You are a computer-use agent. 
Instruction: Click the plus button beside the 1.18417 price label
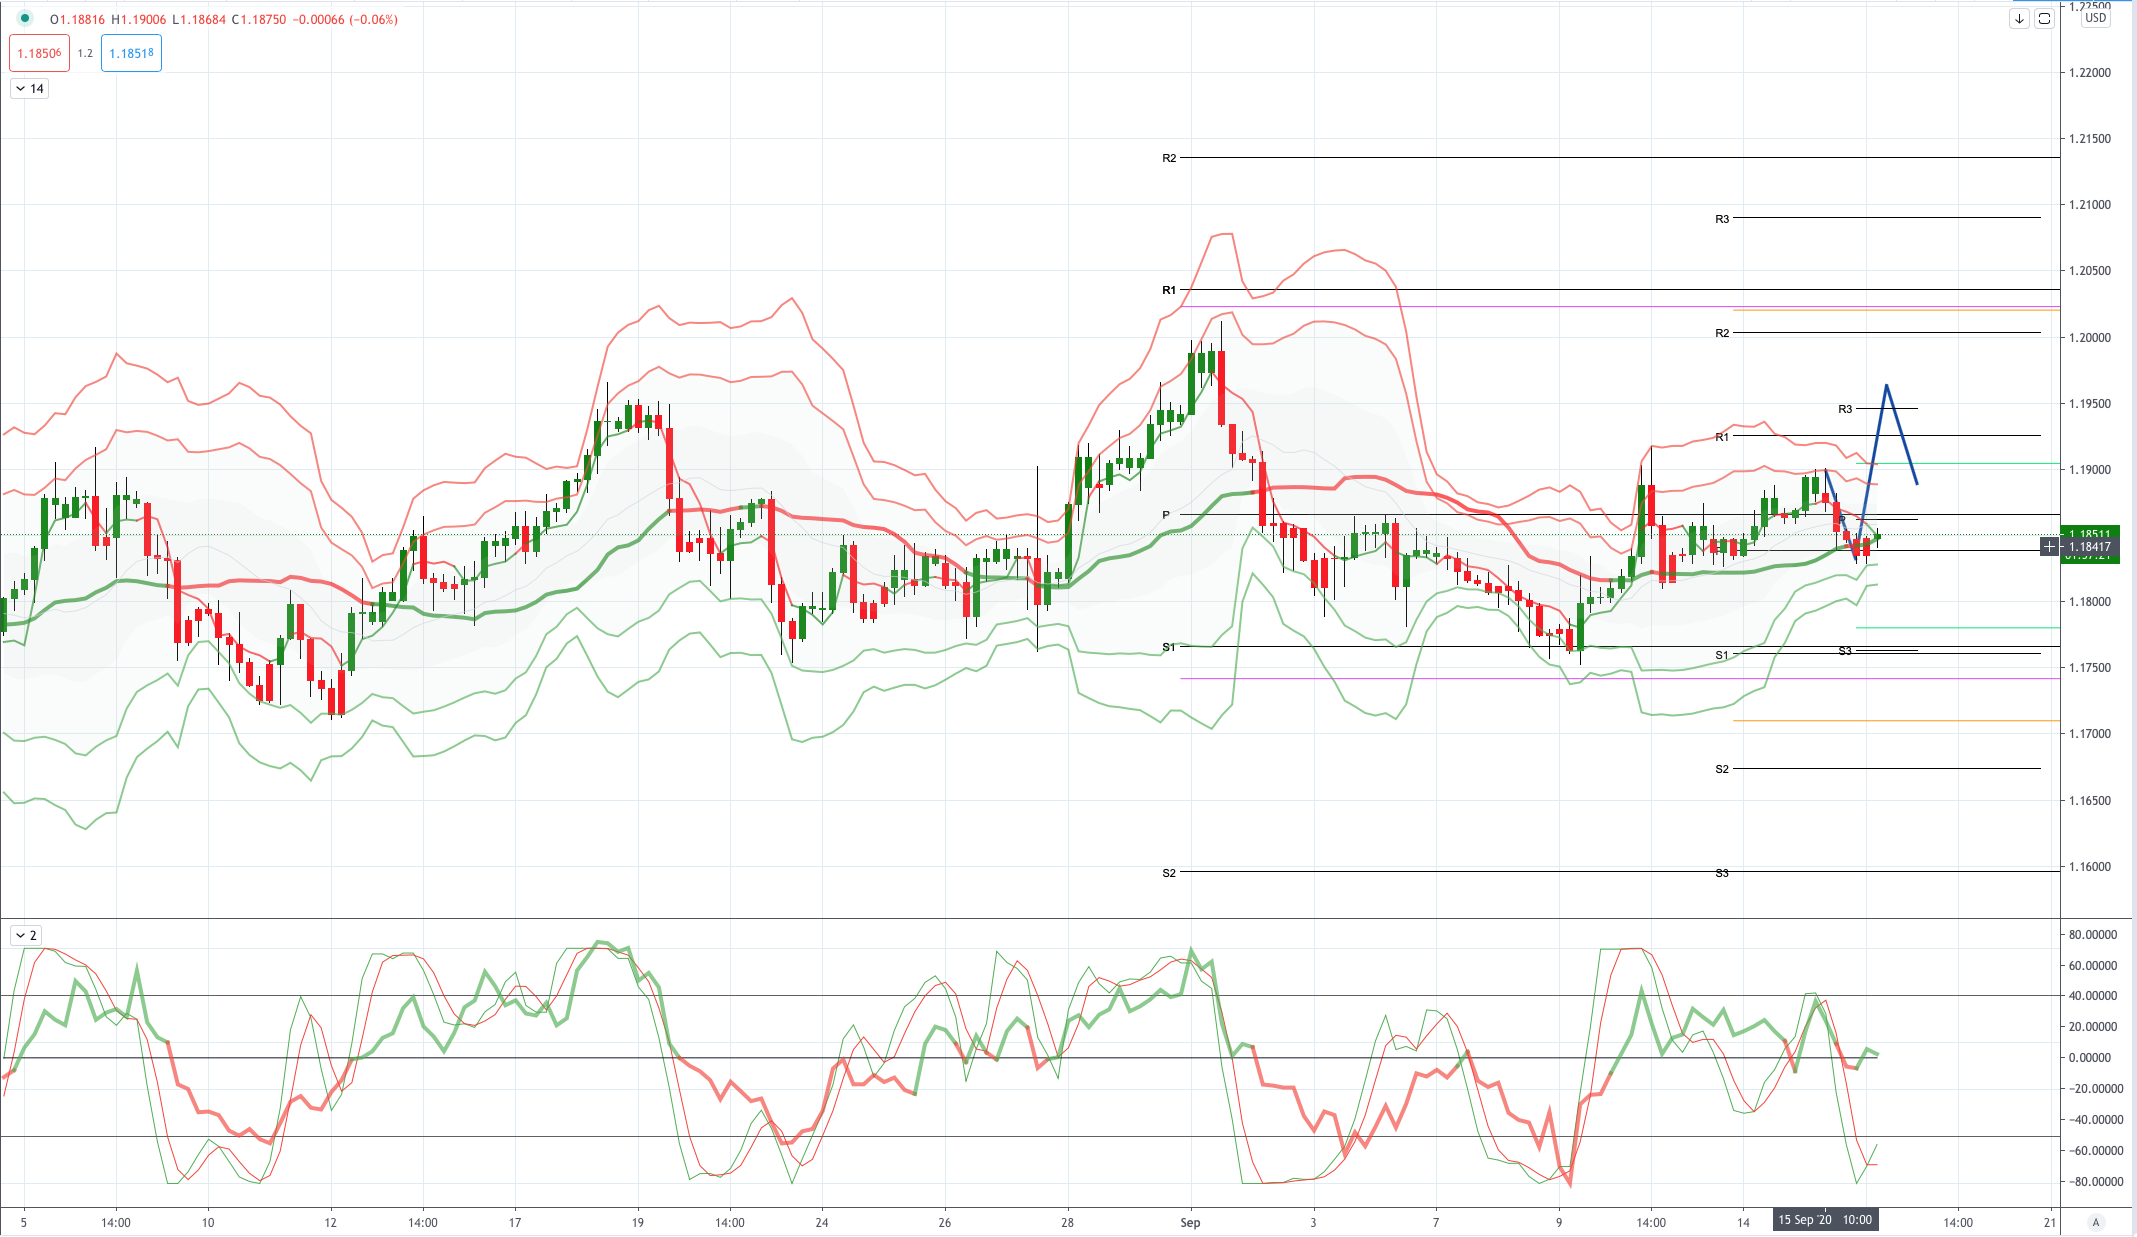2050,546
